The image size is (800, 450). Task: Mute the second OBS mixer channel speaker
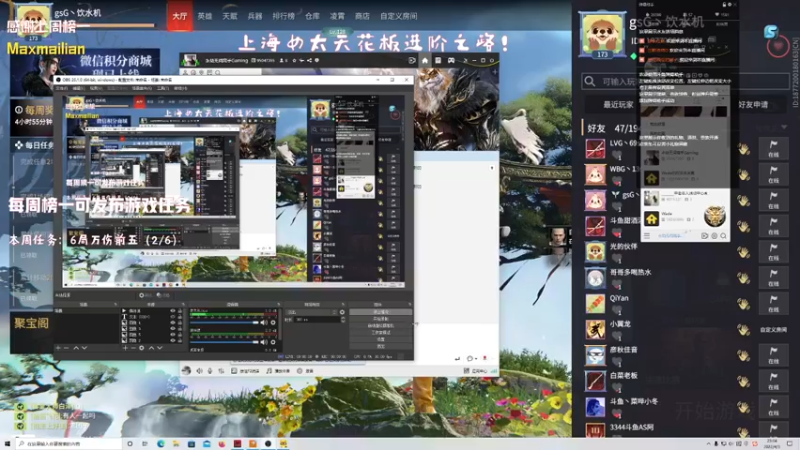pyautogui.click(x=263, y=342)
